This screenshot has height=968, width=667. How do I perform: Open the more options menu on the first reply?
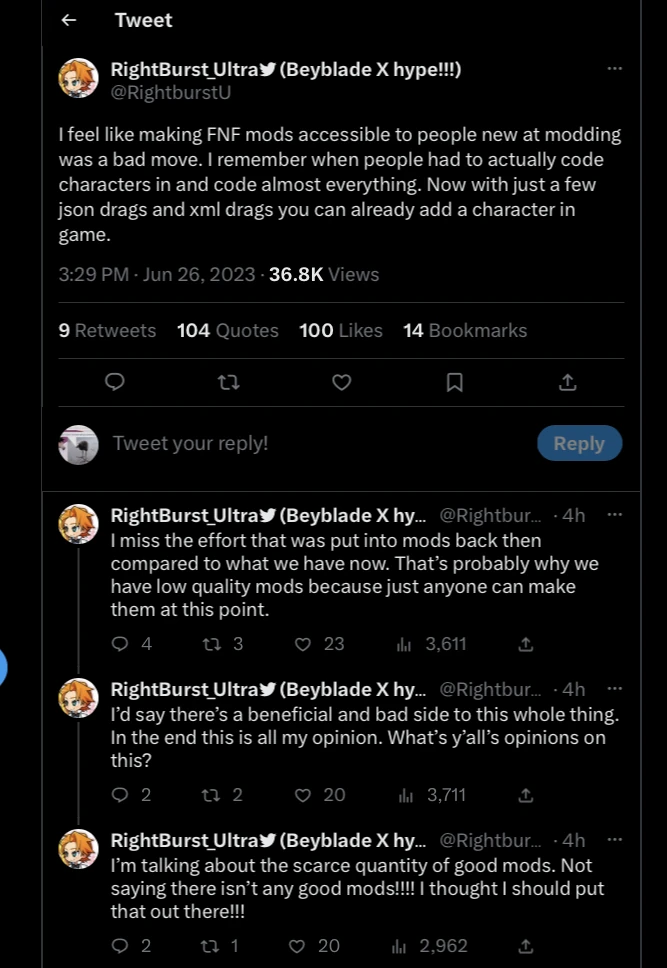(615, 514)
